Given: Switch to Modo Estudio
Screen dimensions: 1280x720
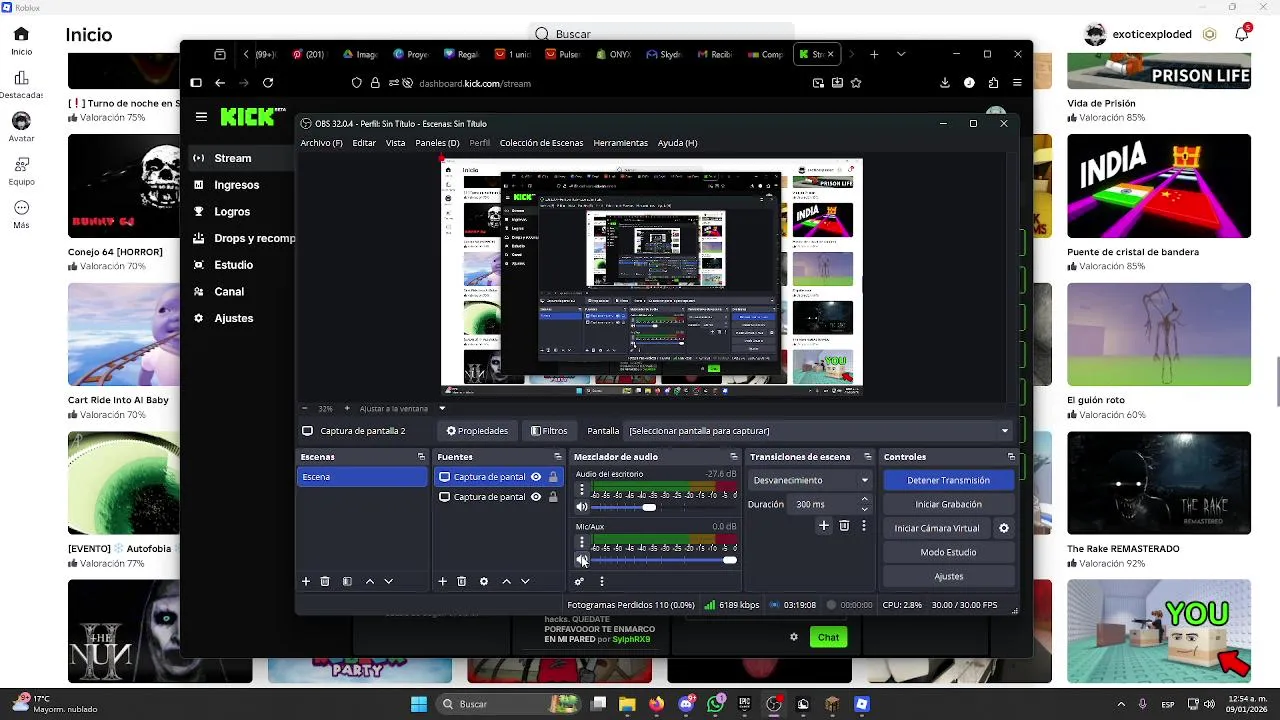Looking at the screenshot, I should click(948, 552).
